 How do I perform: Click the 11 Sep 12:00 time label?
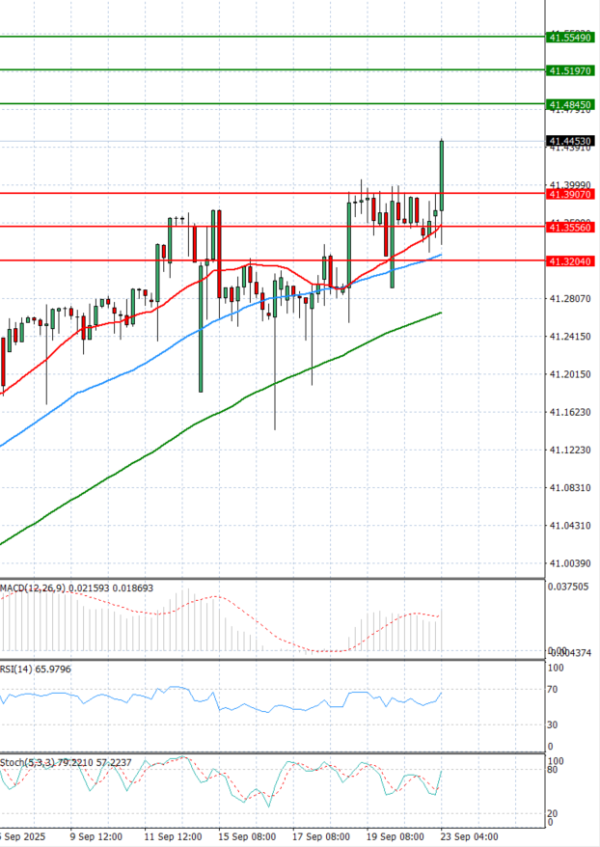(x=173, y=837)
